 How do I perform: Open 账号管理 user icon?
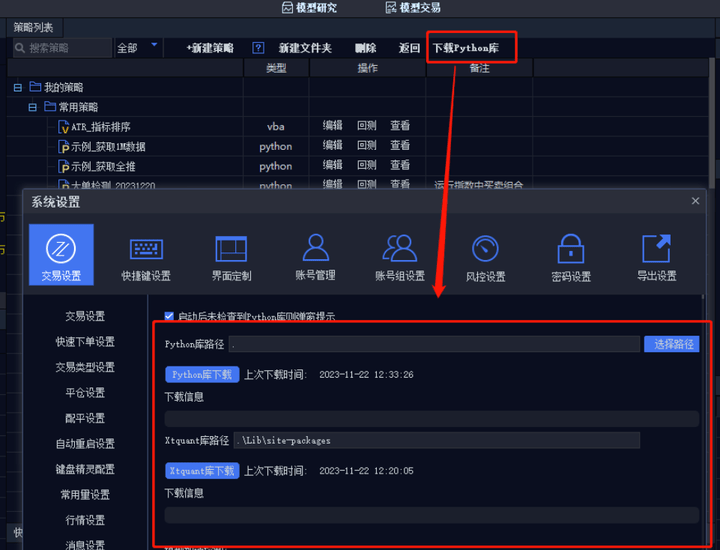tap(315, 248)
